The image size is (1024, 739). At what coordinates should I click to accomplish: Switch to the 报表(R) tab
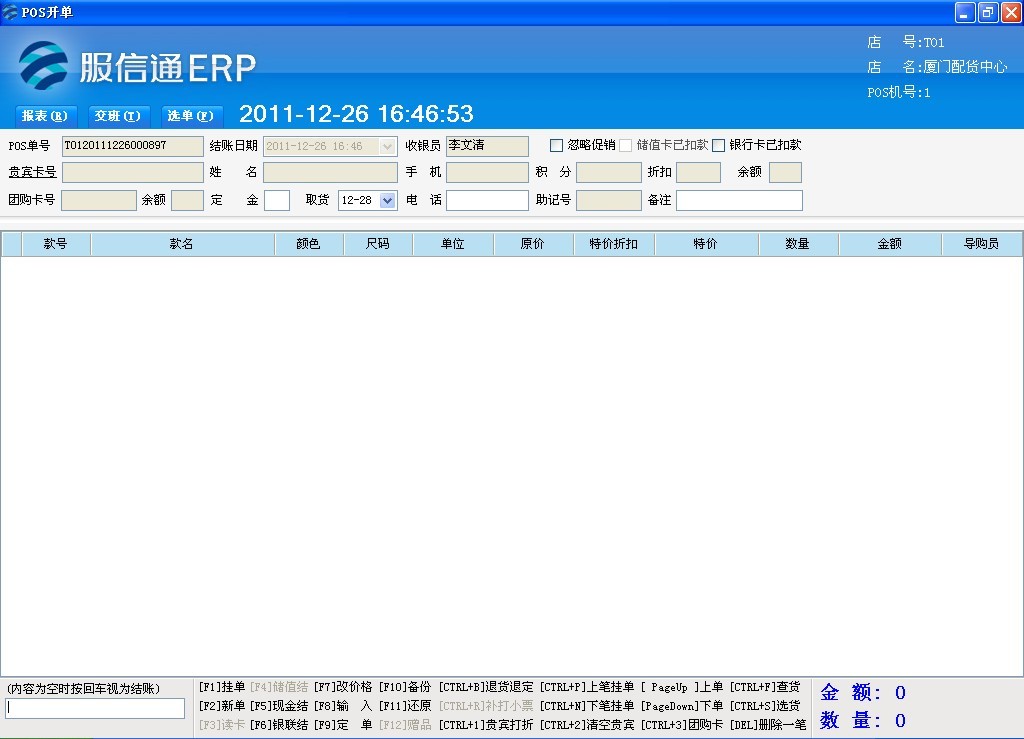coord(45,116)
